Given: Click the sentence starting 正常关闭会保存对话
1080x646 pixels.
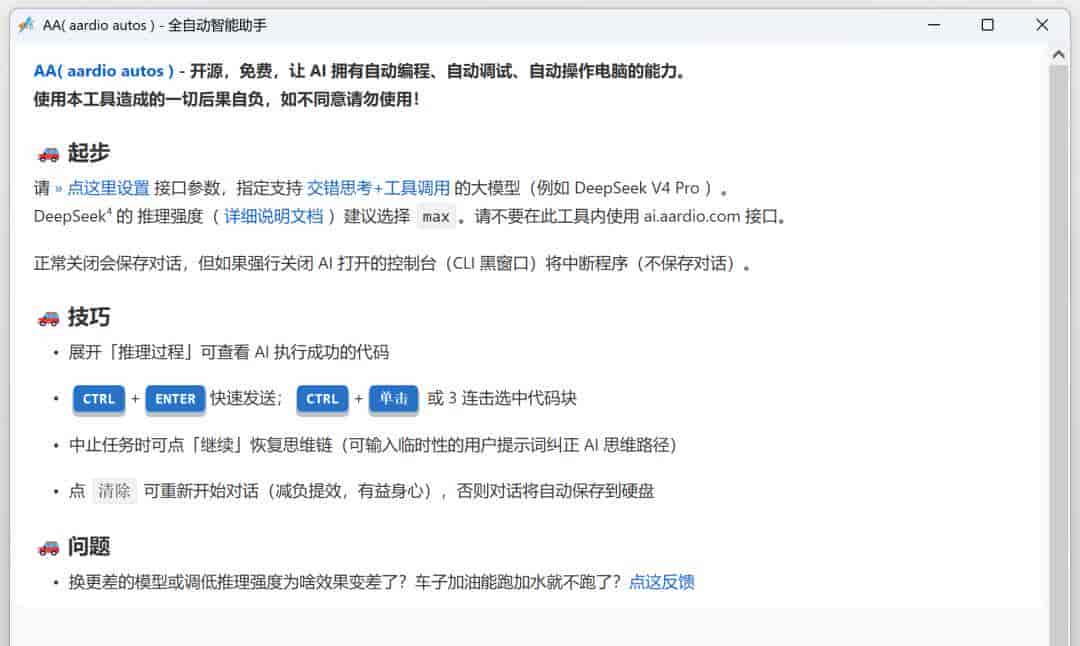Looking at the screenshot, I should (x=392, y=264).
